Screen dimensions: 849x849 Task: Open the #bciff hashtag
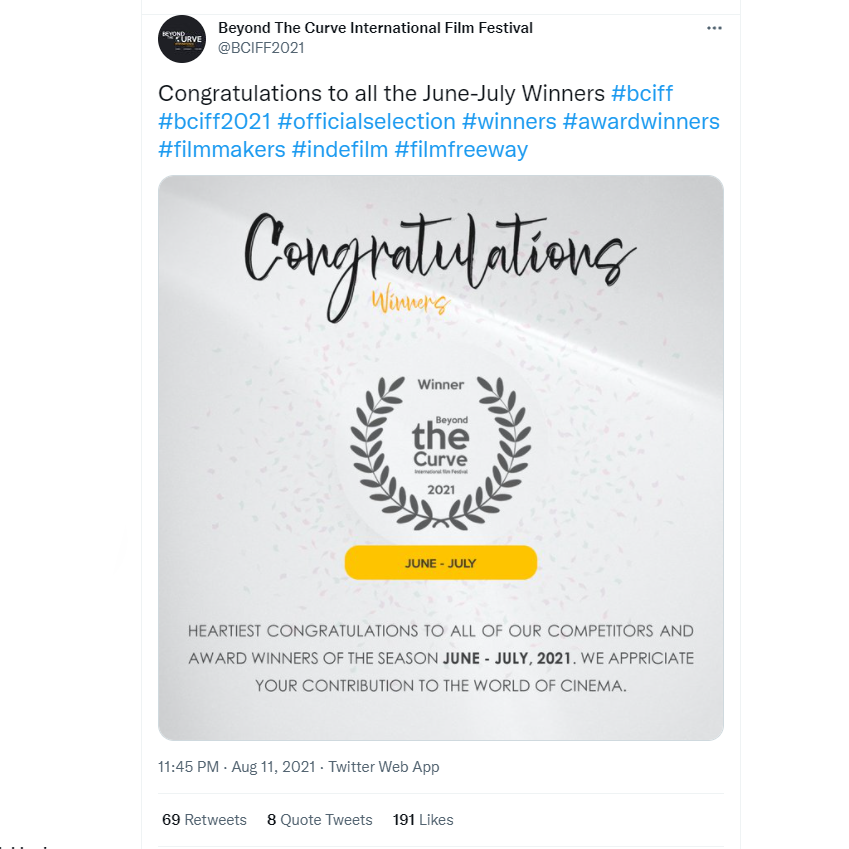[642, 94]
